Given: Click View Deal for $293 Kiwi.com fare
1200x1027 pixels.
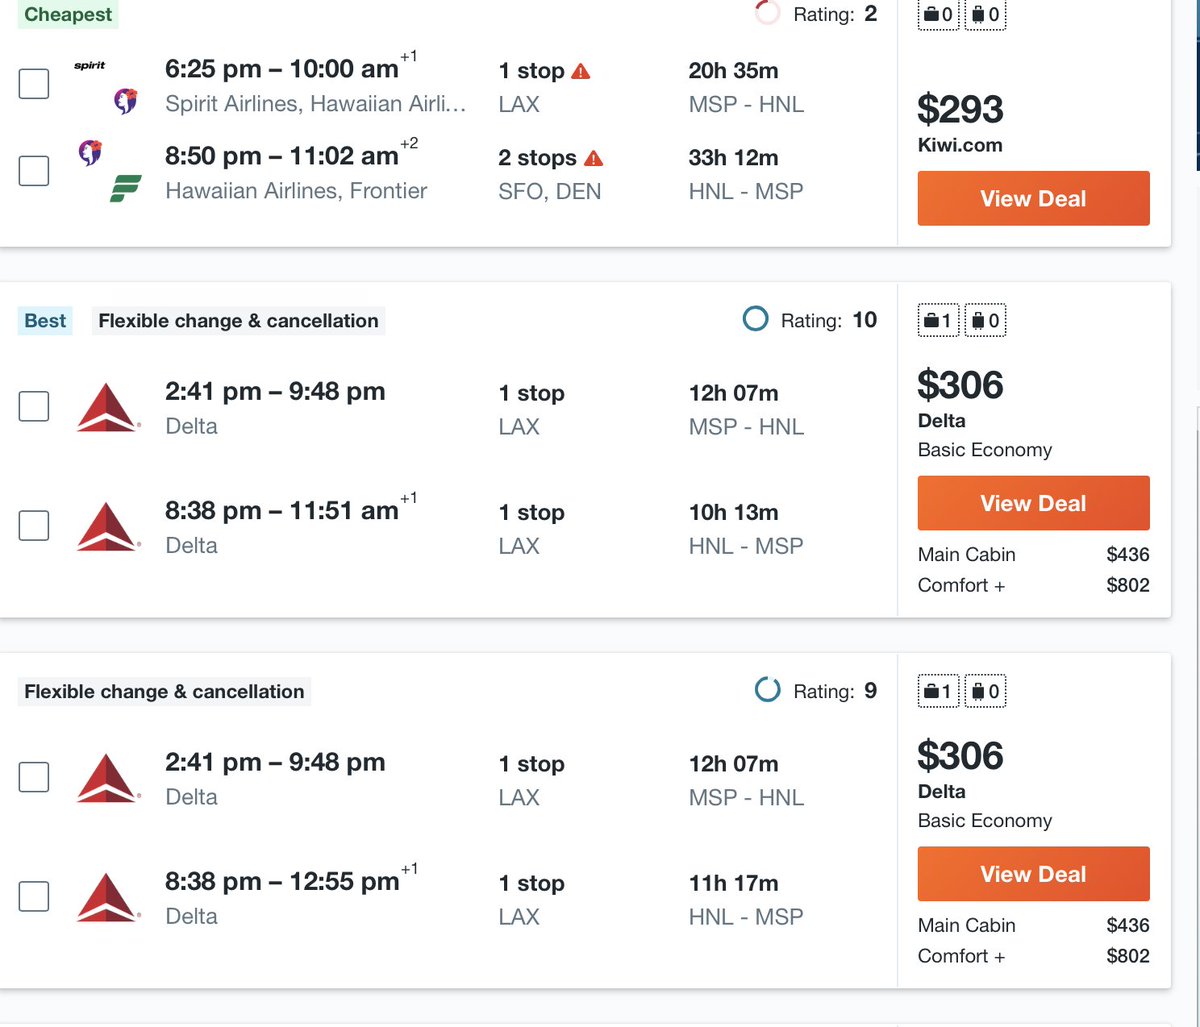Looking at the screenshot, I should pyautogui.click(x=1033, y=198).
